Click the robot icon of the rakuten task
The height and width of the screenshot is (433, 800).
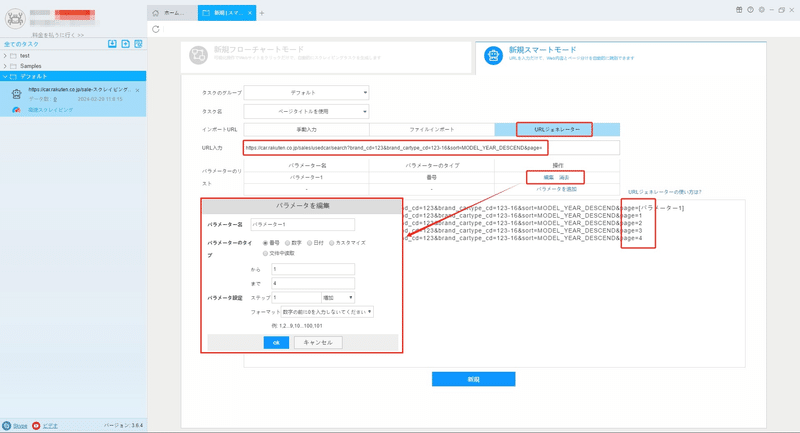click(16, 94)
